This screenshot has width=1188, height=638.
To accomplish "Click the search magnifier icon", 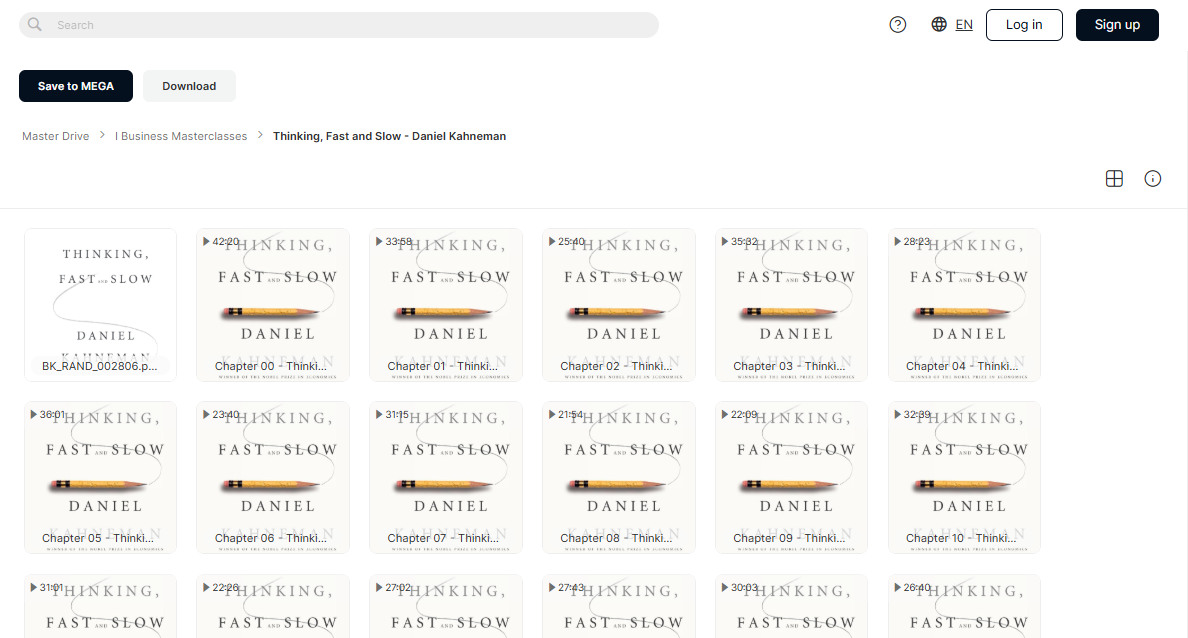I will pos(35,24).
